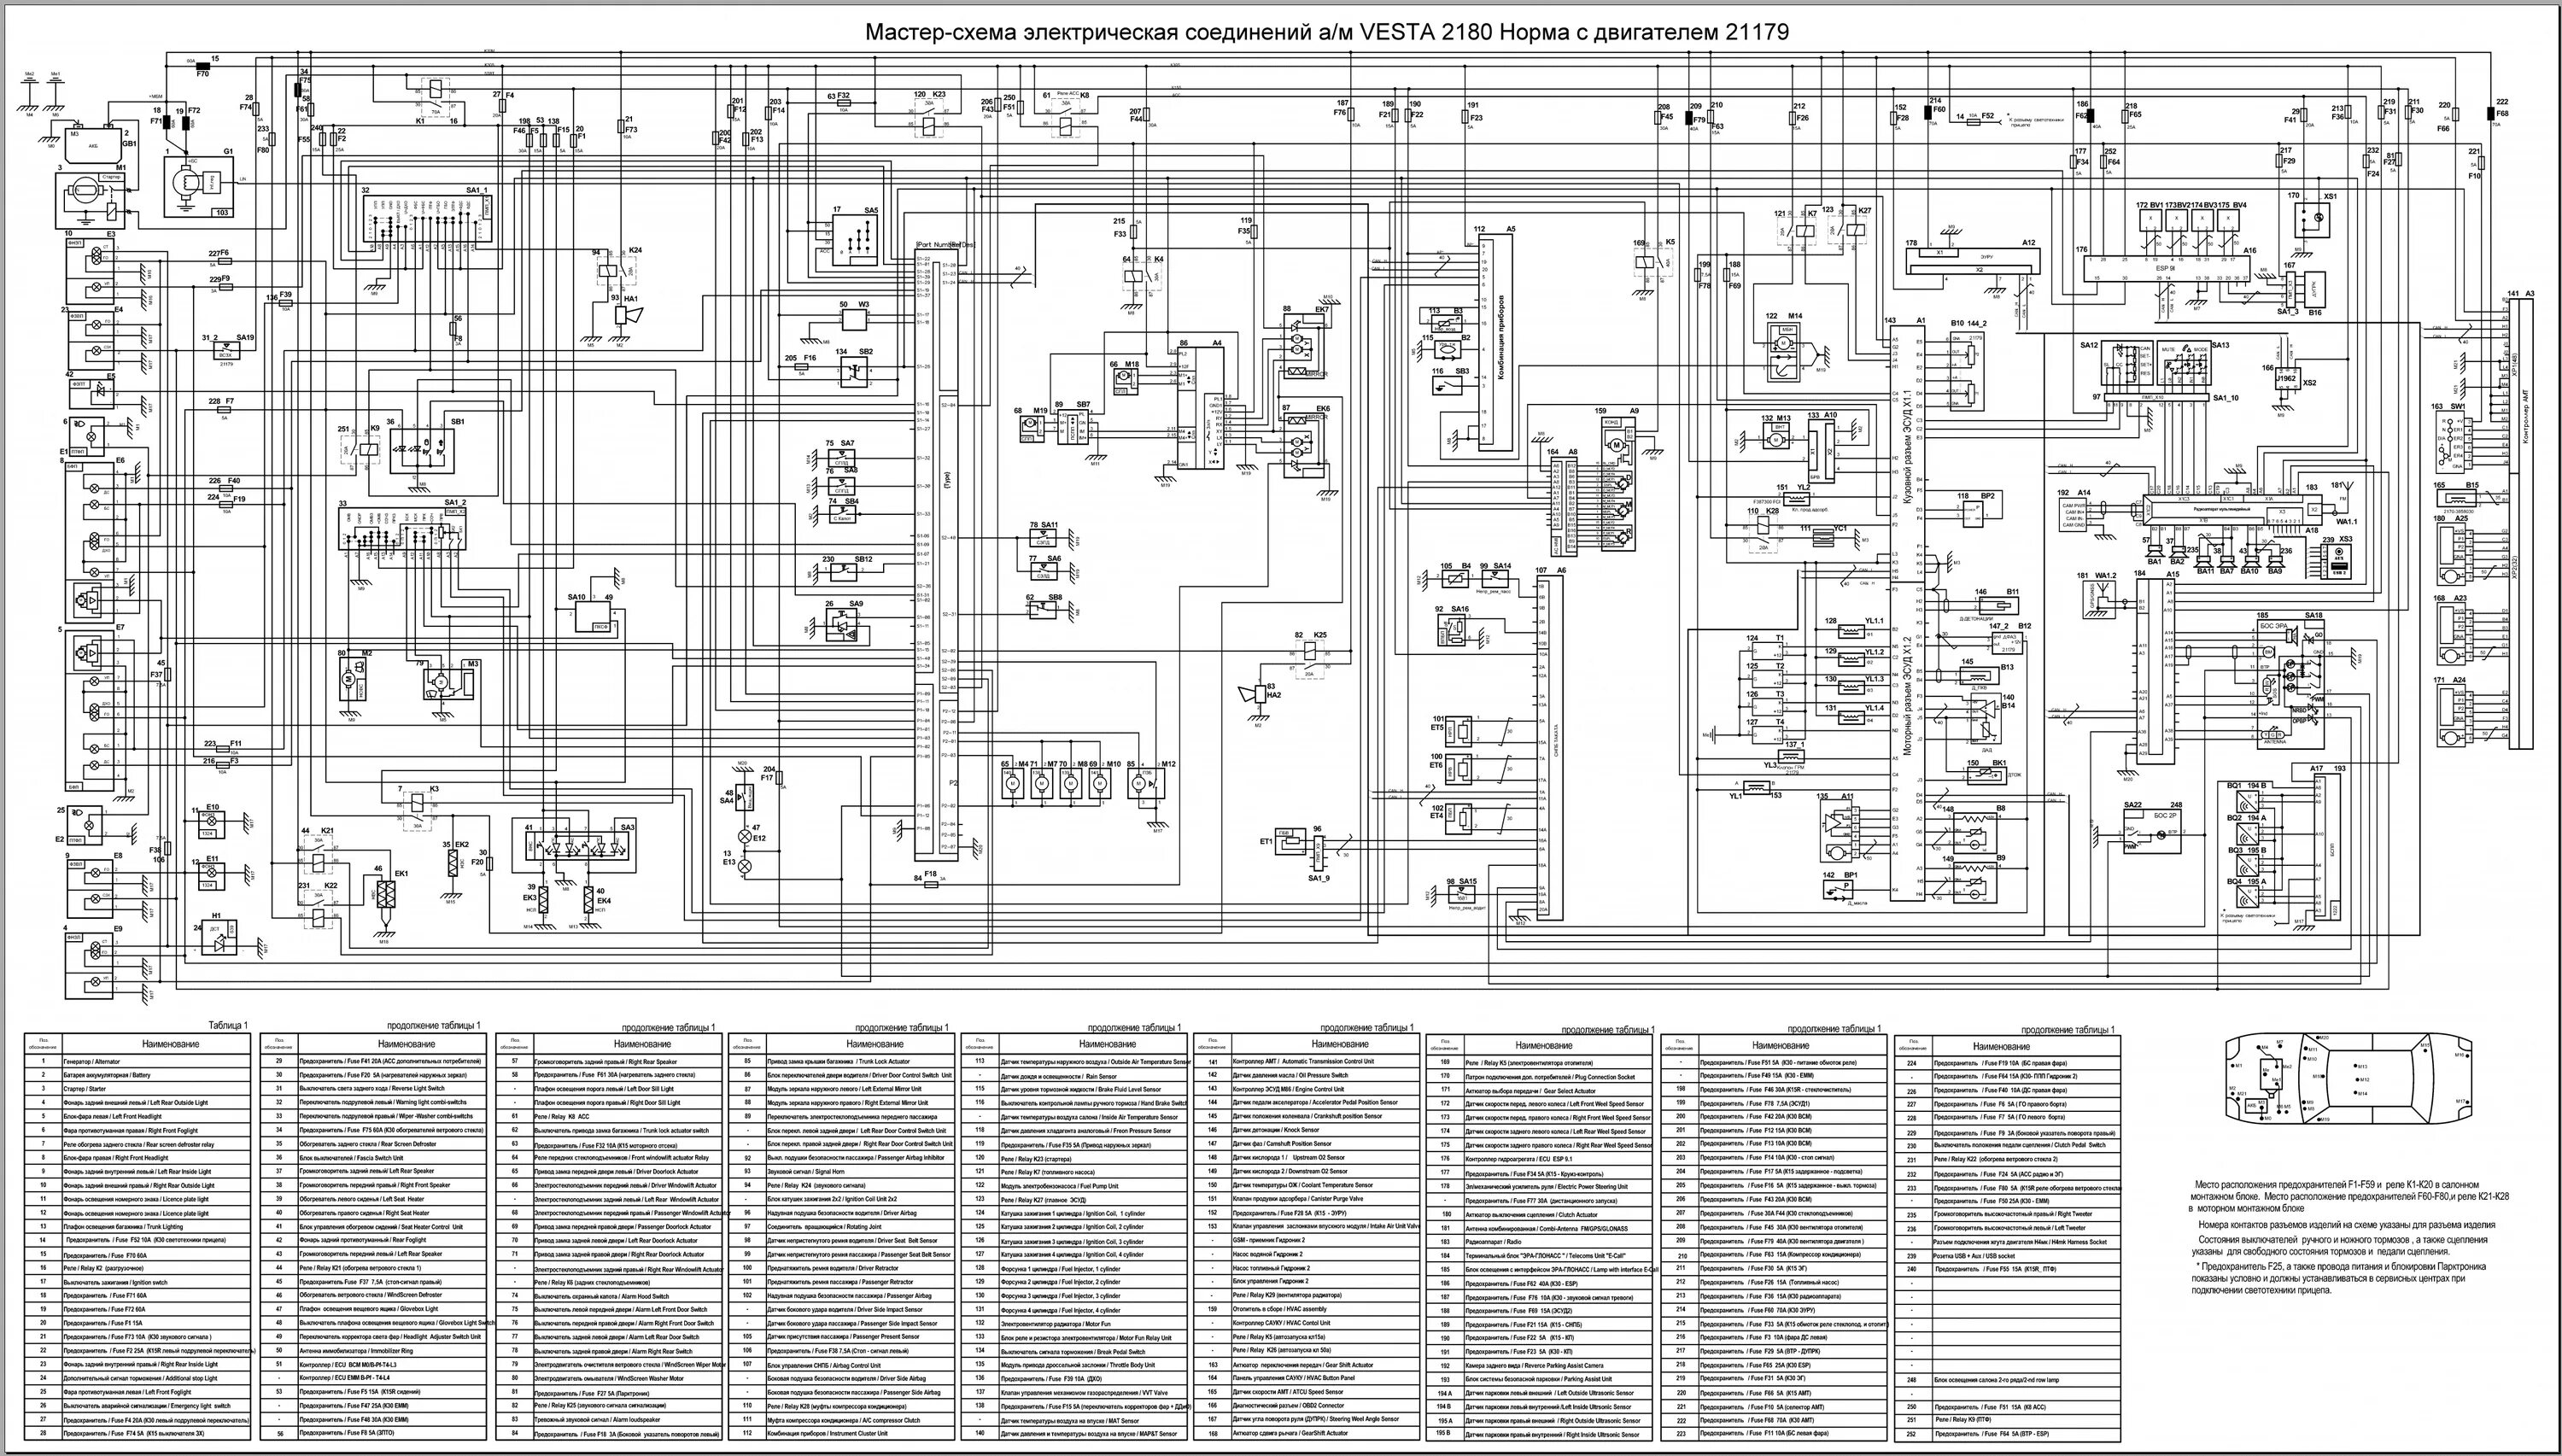Select the "Clutch Actuator" row numbered 180
Screen dimensions: 2562x1456
coord(1541,1214)
